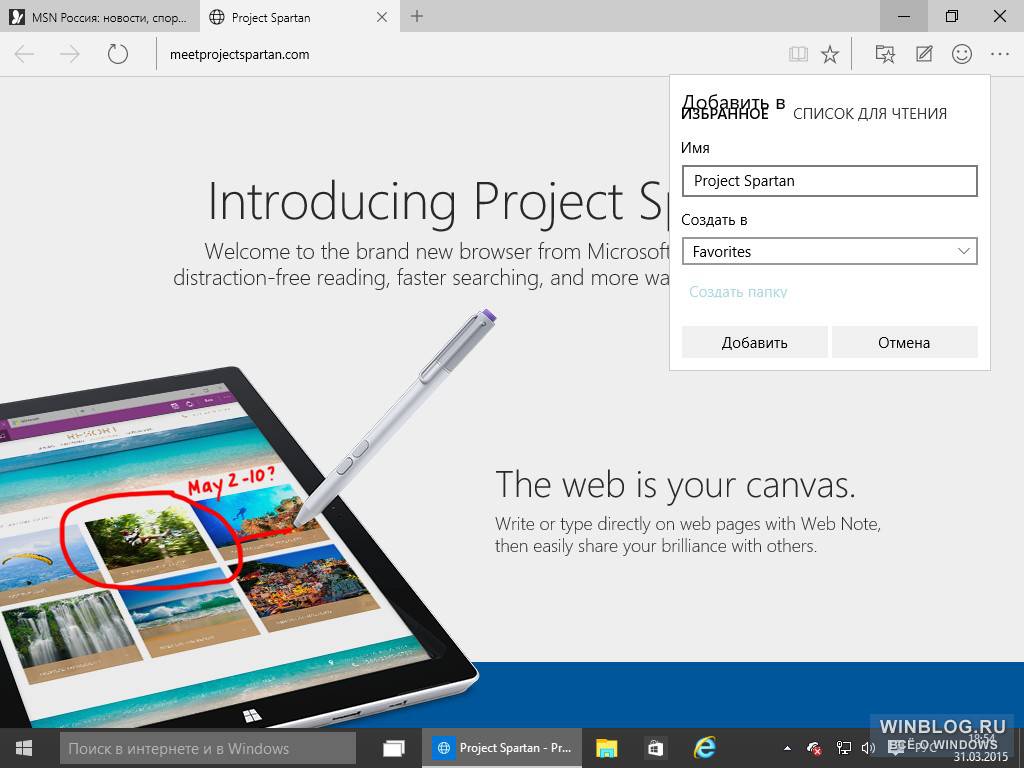Image resolution: width=1024 pixels, height=768 pixels.
Task: Select Project Spartan taskbar button
Action: 502,748
